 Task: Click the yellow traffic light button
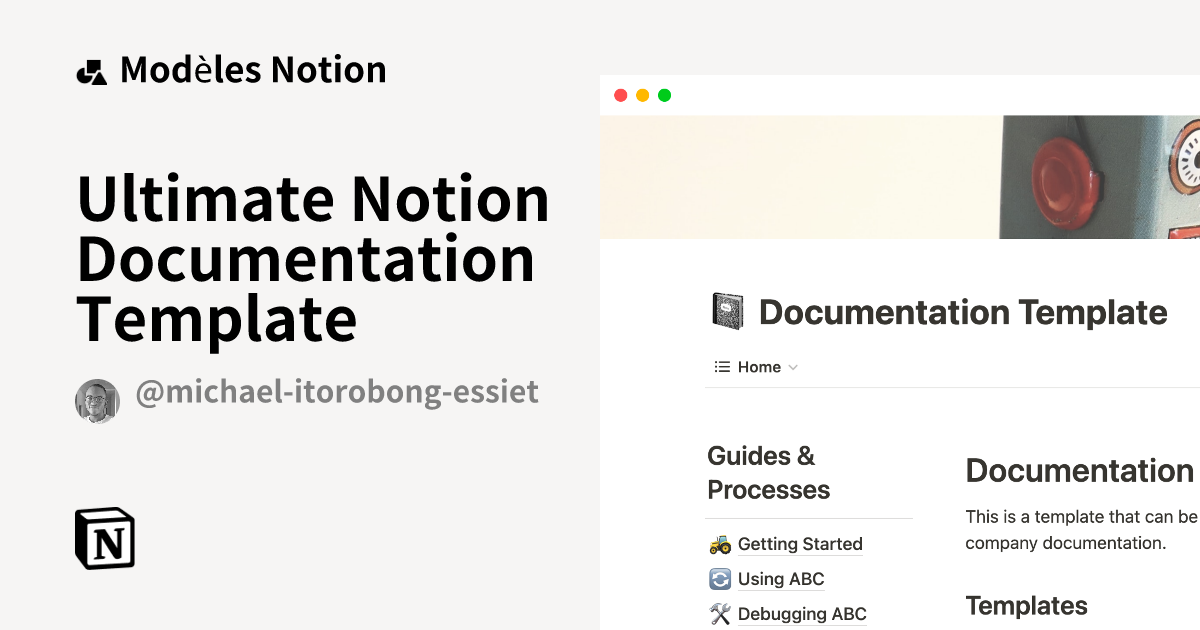click(x=642, y=94)
